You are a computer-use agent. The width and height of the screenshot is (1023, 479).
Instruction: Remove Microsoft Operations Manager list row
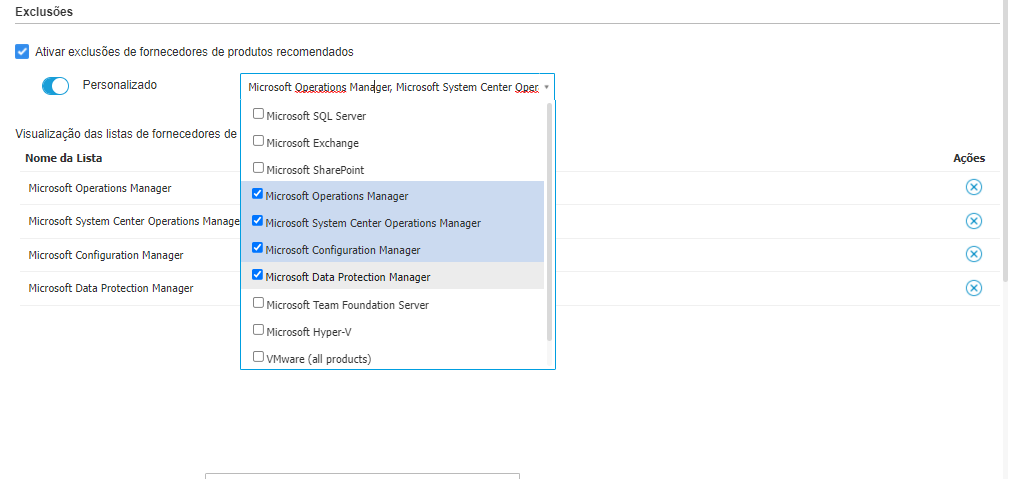pos(973,187)
